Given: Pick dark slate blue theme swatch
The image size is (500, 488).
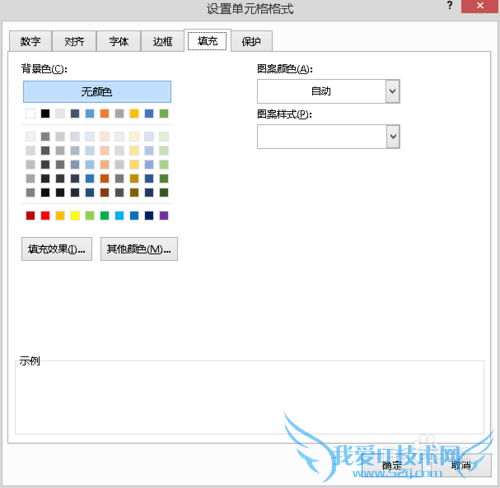Looking at the screenshot, I should pos(75,114).
